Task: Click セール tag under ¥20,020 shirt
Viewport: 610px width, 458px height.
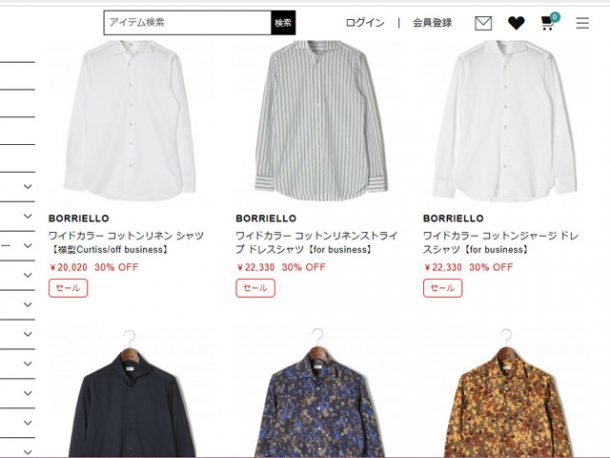Action: point(68,288)
